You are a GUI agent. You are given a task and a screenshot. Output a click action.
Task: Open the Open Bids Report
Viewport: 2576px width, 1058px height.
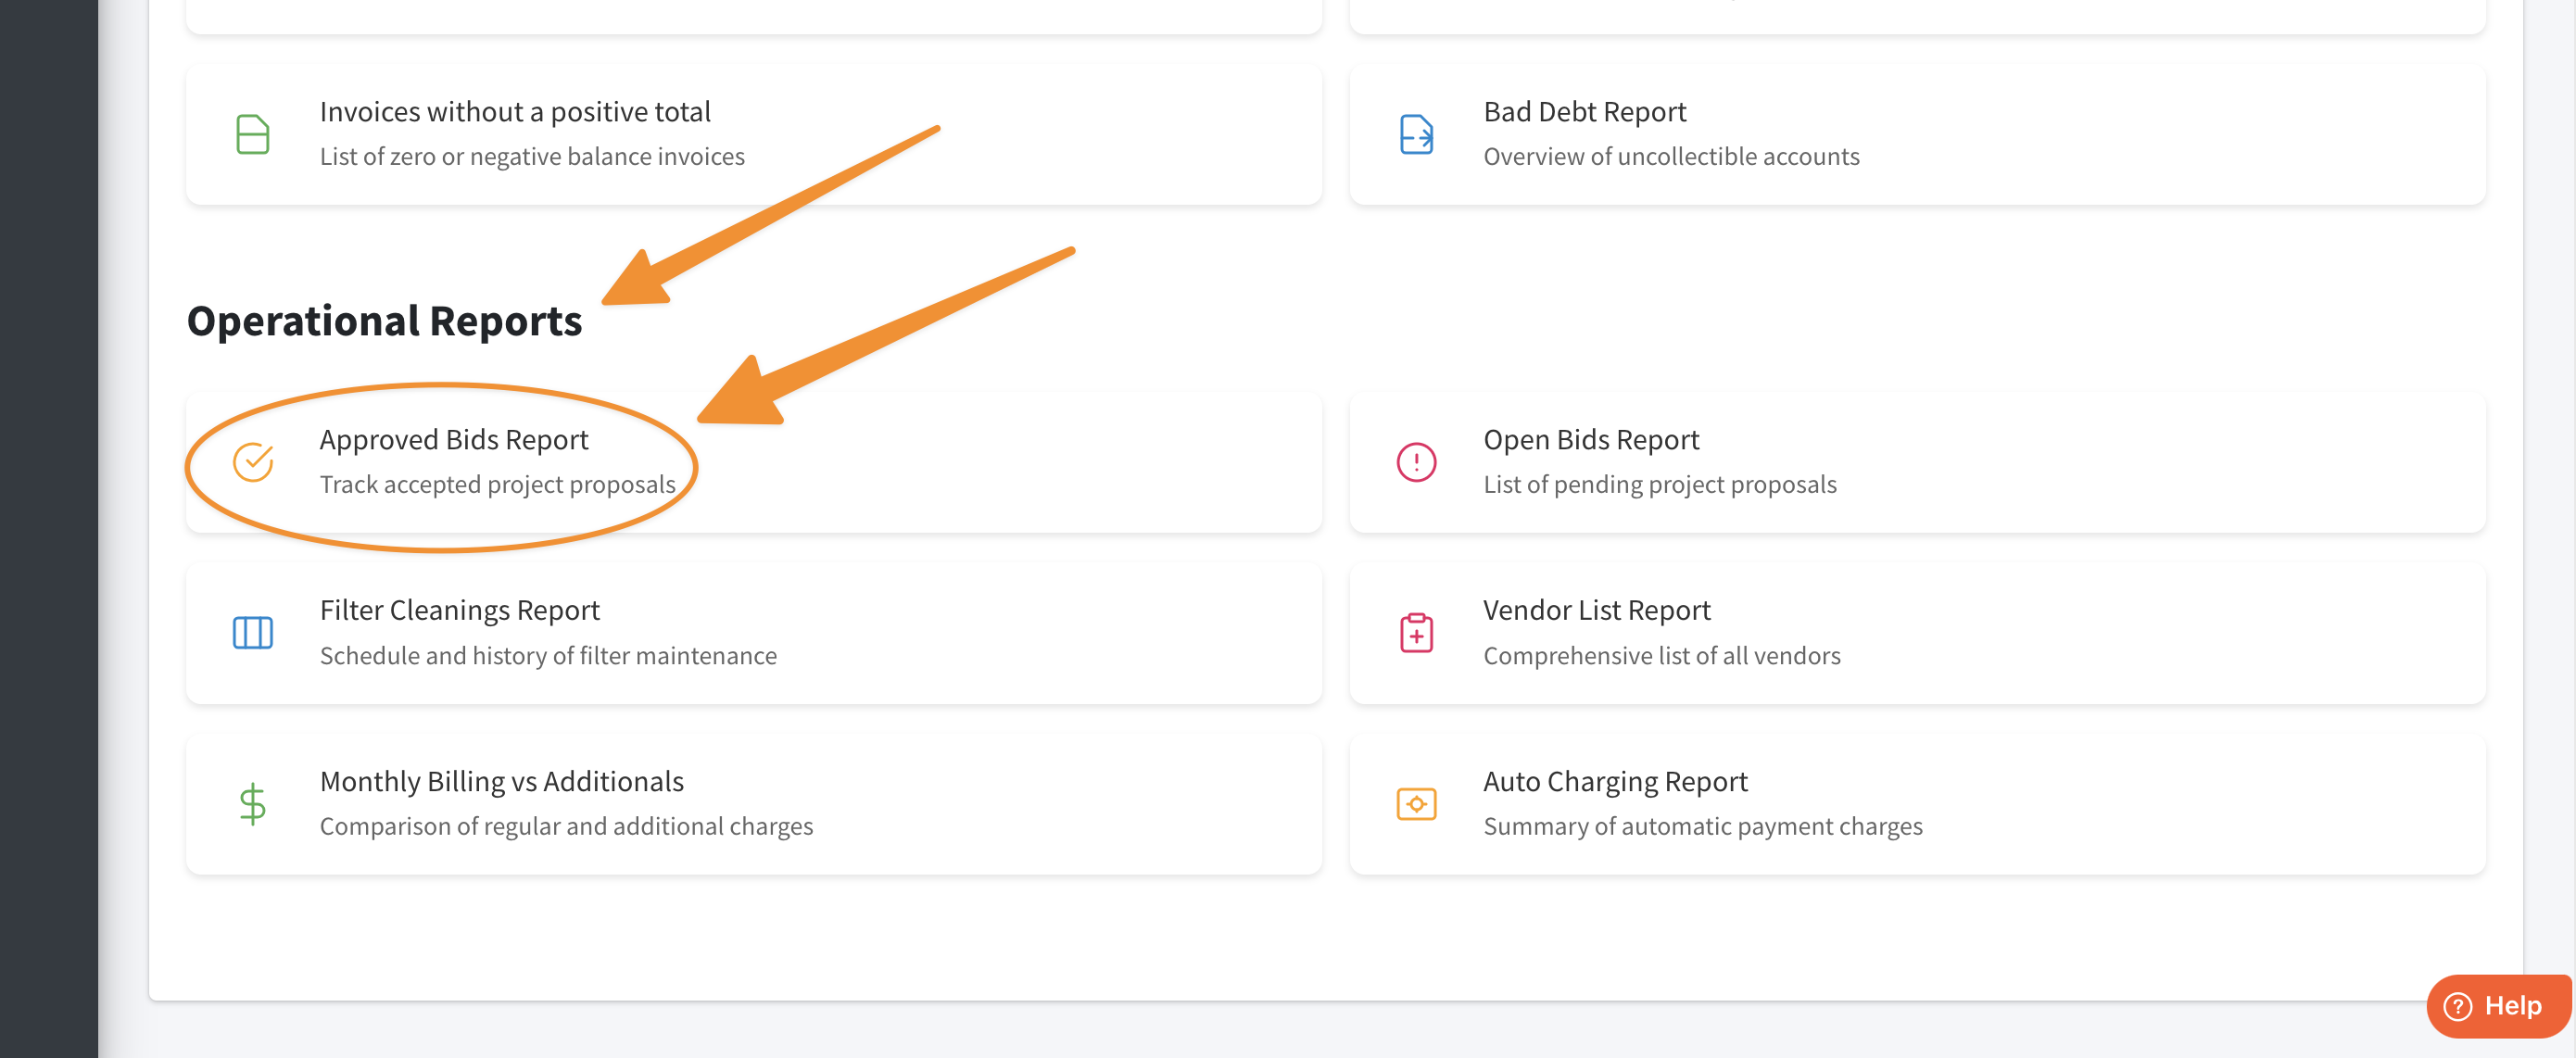click(1591, 440)
